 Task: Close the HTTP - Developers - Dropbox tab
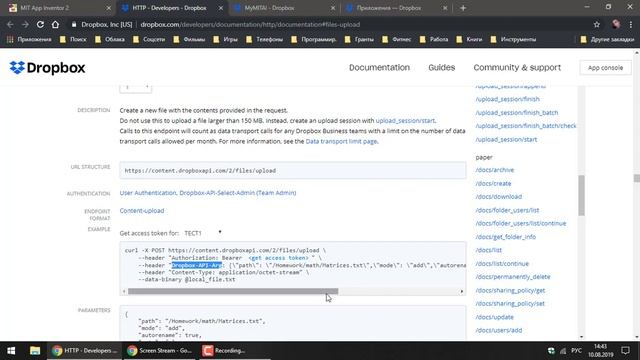221,8
